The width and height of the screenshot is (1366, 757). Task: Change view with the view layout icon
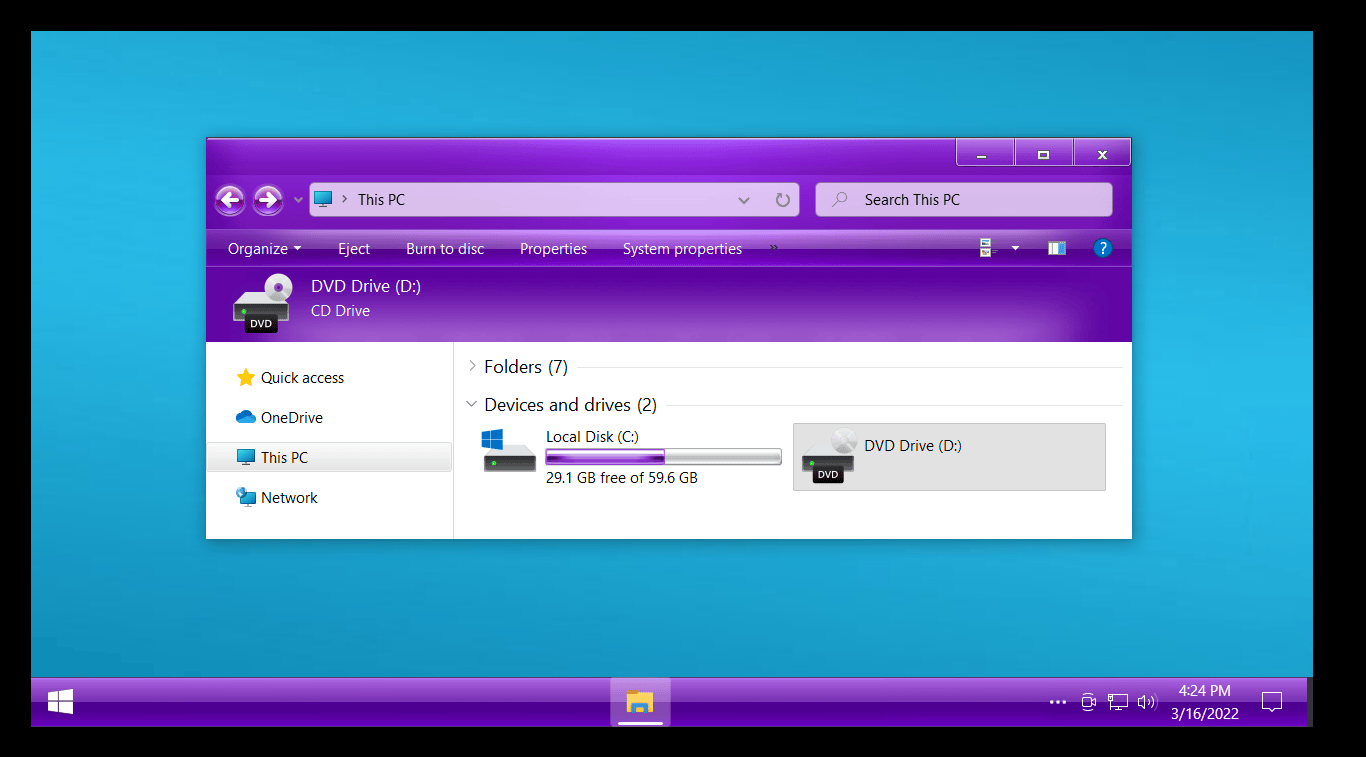[x=988, y=248]
